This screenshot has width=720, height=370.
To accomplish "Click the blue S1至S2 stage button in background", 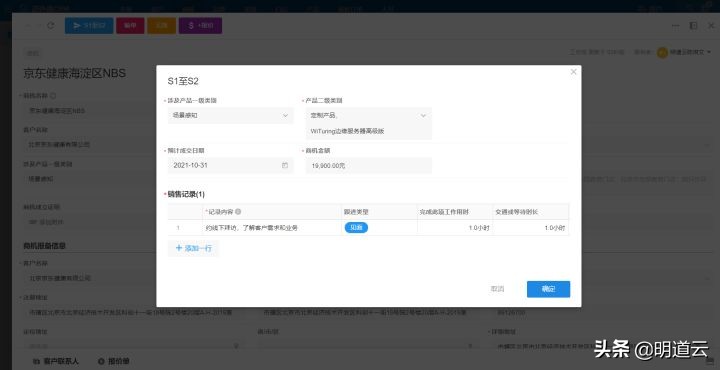I will click(89, 26).
